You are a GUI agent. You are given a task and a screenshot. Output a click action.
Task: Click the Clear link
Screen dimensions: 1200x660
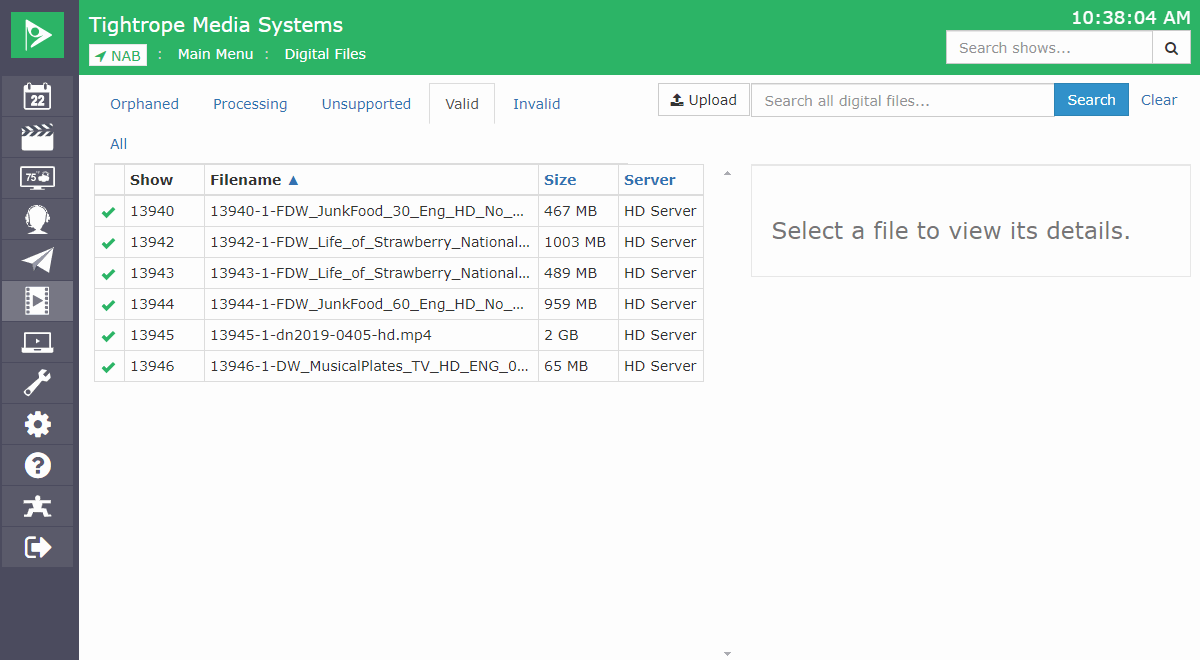[x=1159, y=100]
